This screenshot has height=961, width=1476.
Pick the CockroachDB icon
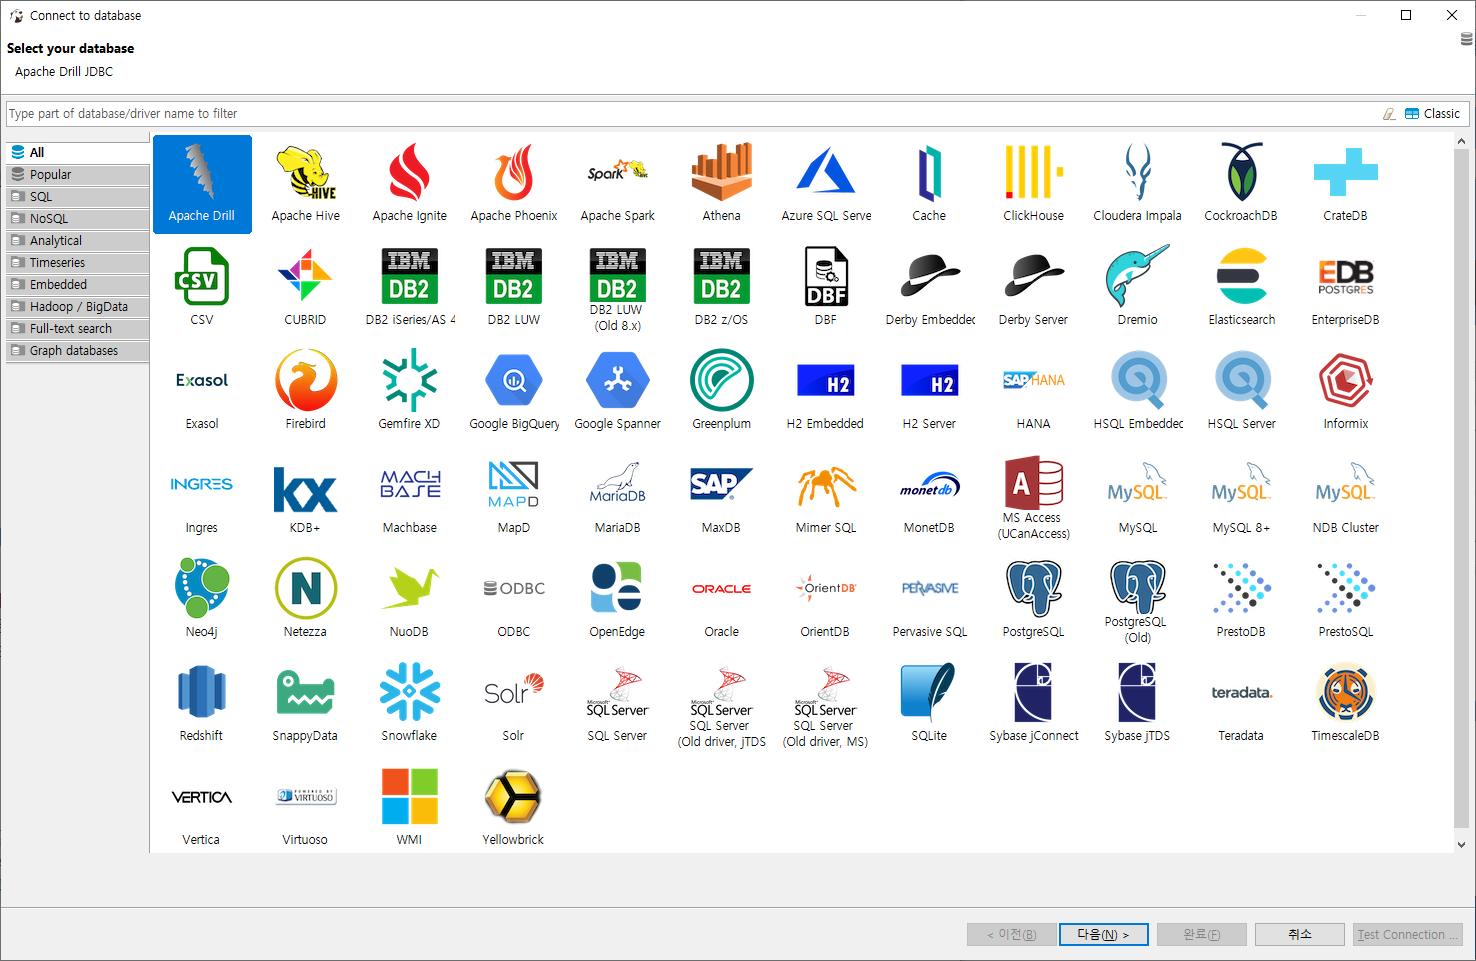pyautogui.click(x=1241, y=172)
